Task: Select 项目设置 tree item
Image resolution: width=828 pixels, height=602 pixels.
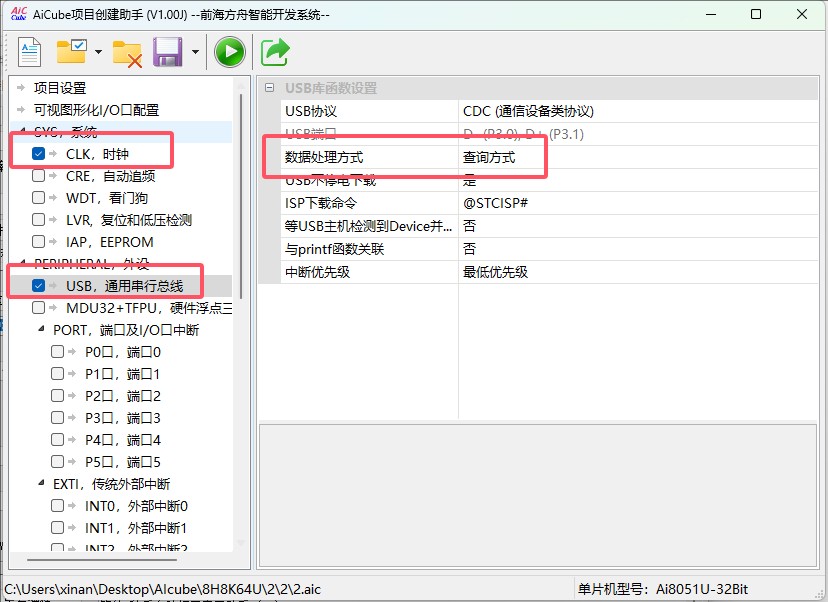Action: point(60,88)
